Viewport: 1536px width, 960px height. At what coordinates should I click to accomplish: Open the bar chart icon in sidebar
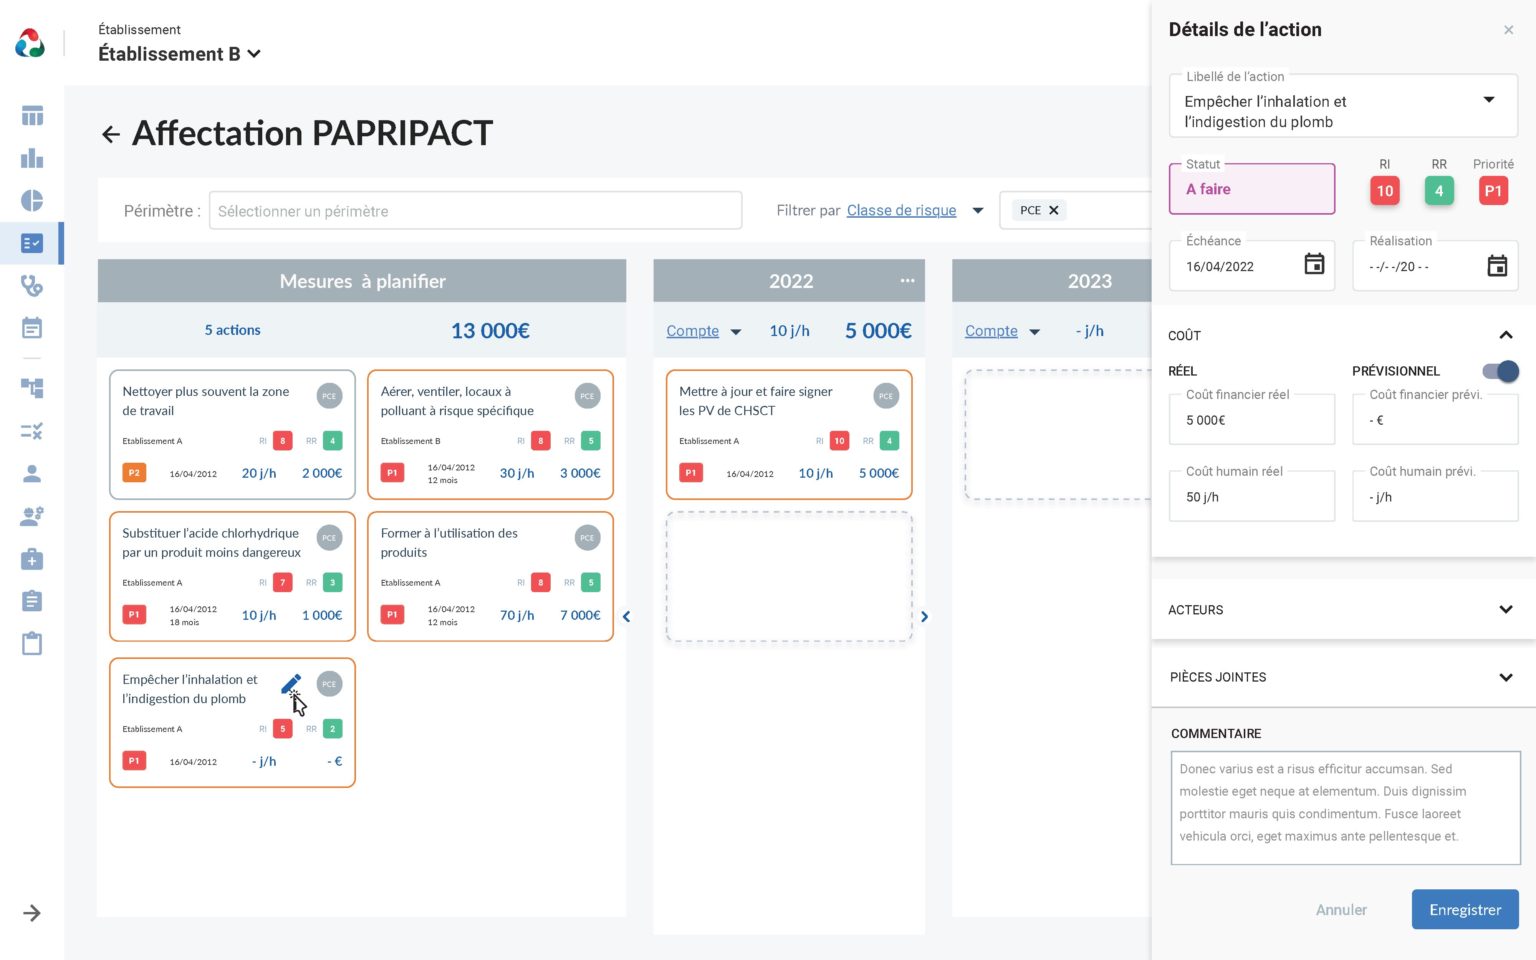32,158
